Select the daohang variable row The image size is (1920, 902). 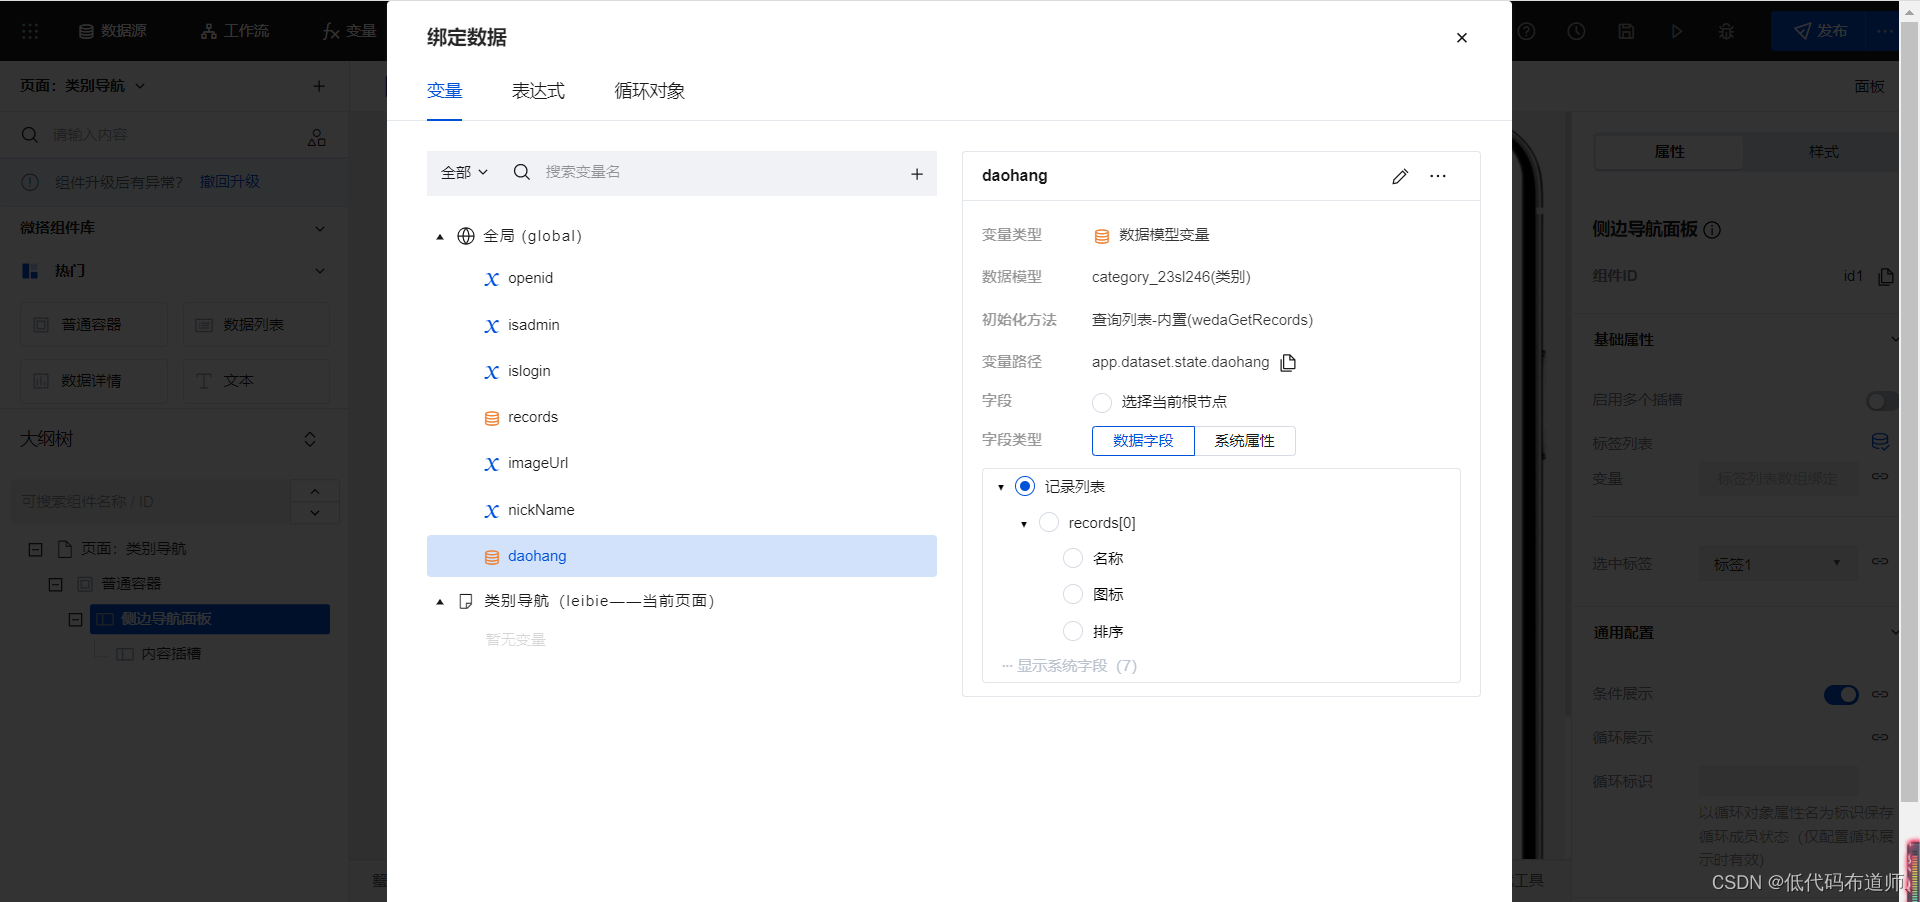pos(682,556)
